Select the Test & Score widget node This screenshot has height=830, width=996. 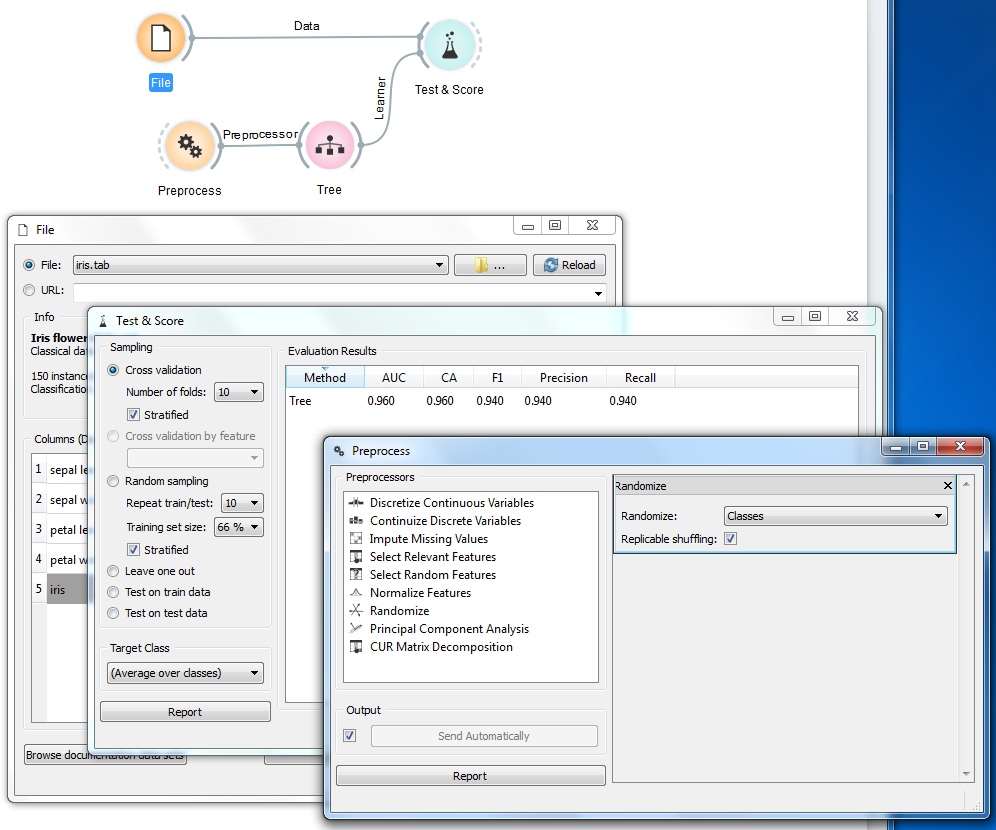coord(450,44)
